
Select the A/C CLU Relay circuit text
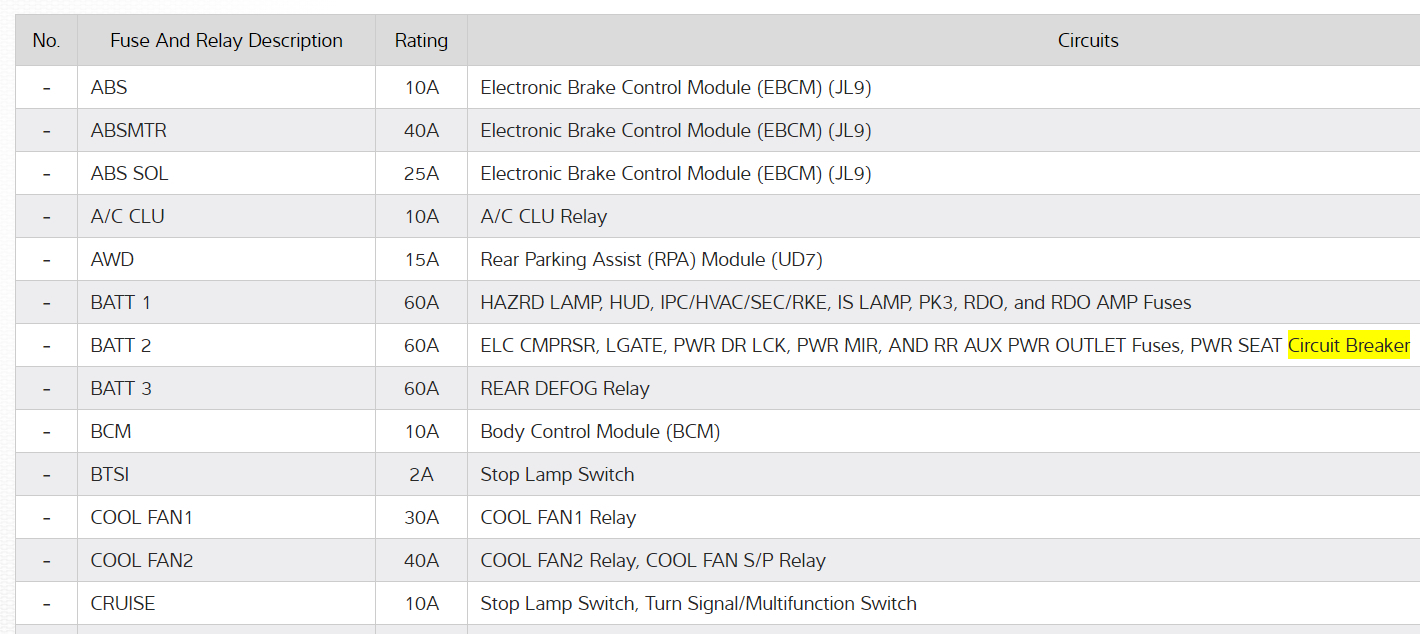[x=543, y=217]
